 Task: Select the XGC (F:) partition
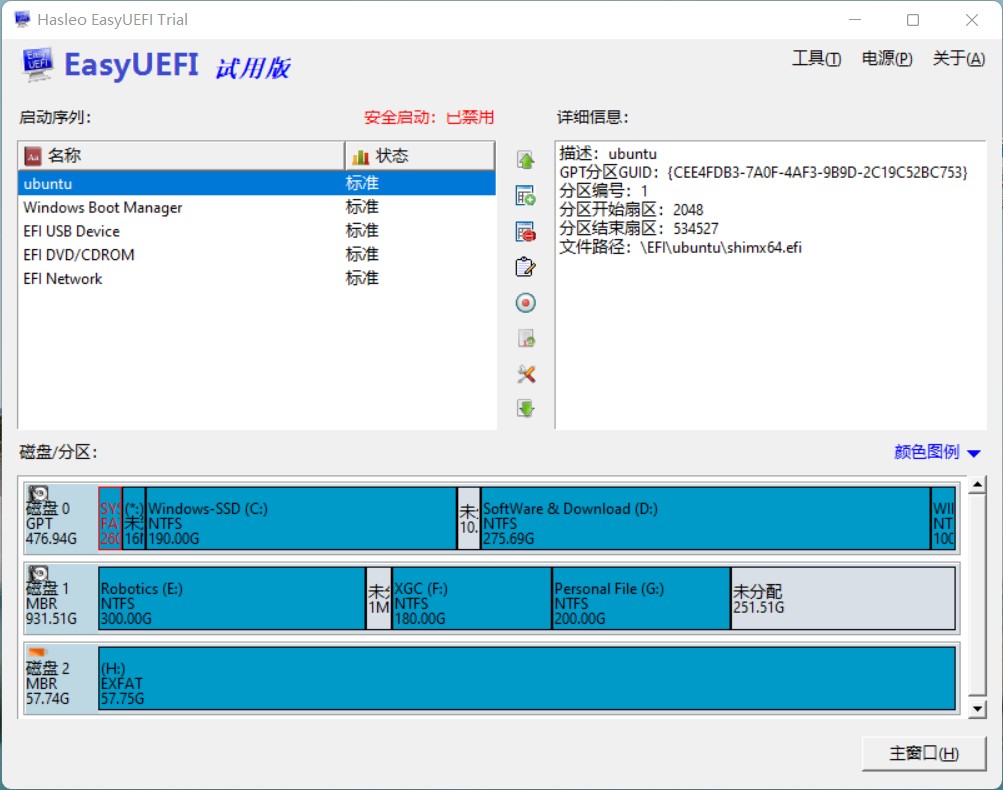(472, 598)
